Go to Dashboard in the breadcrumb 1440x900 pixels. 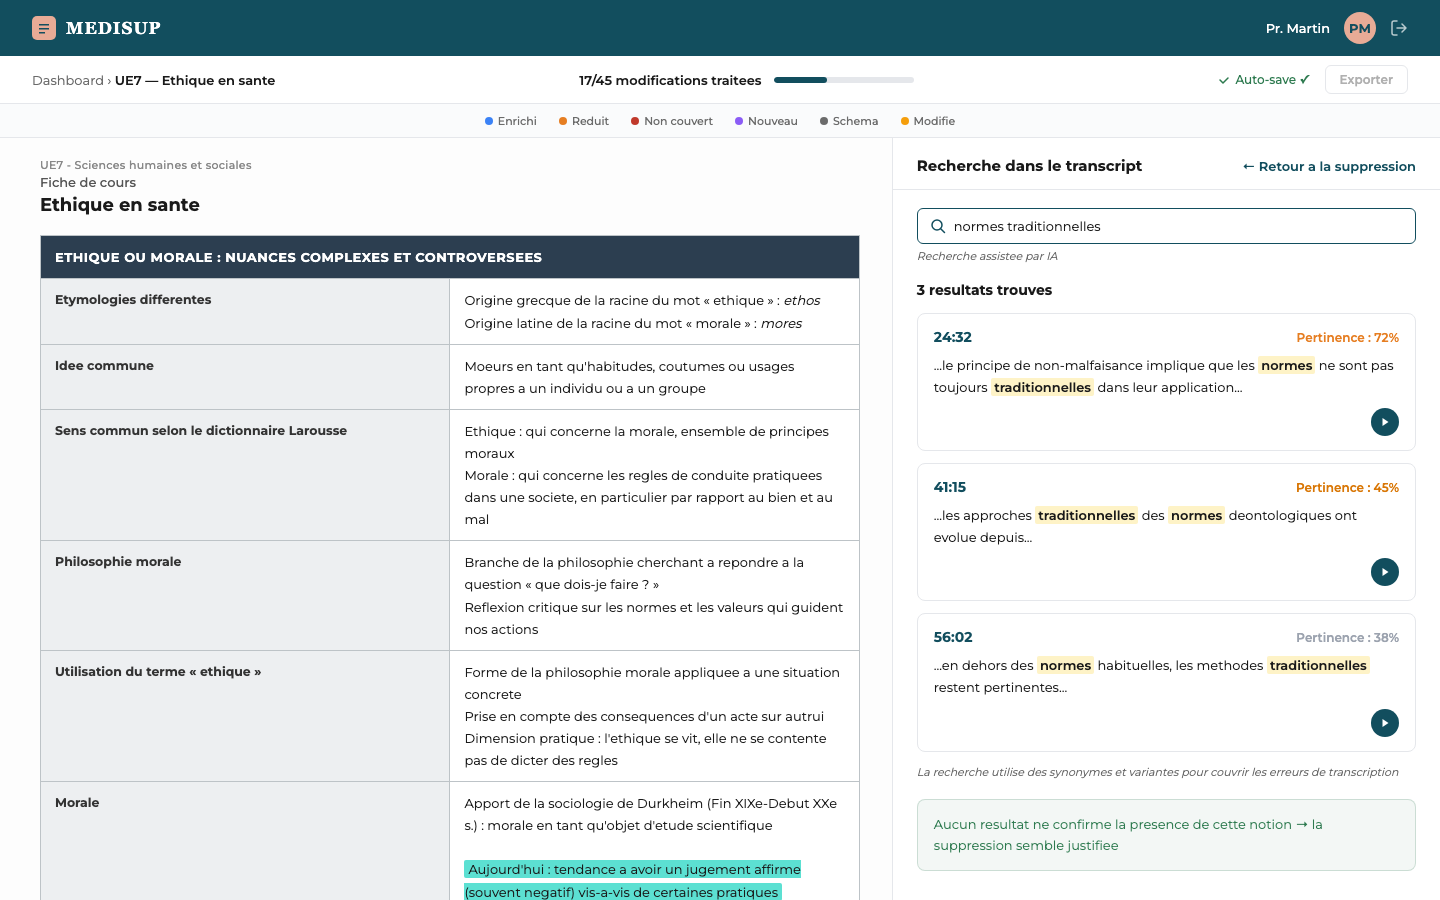[68, 80]
